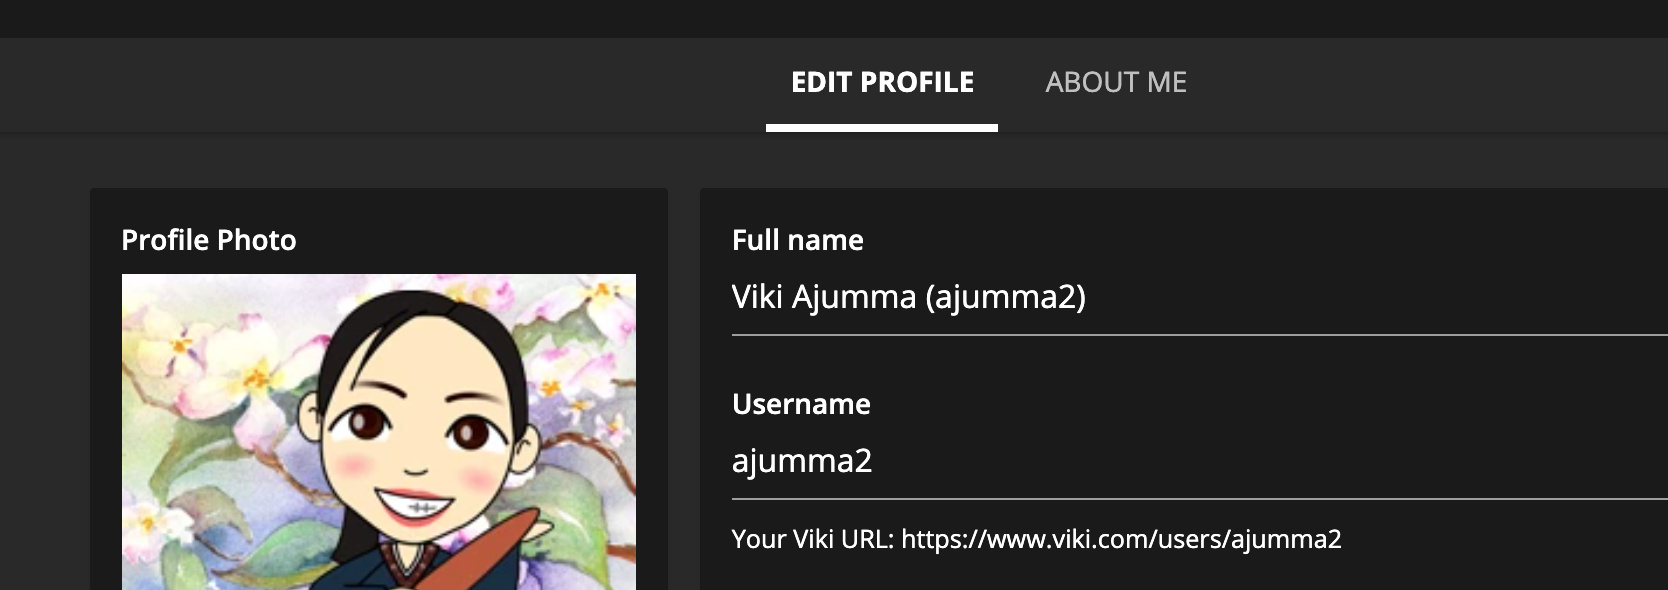Click the "Username" label
The image size is (1668, 590).
[801, 404]
